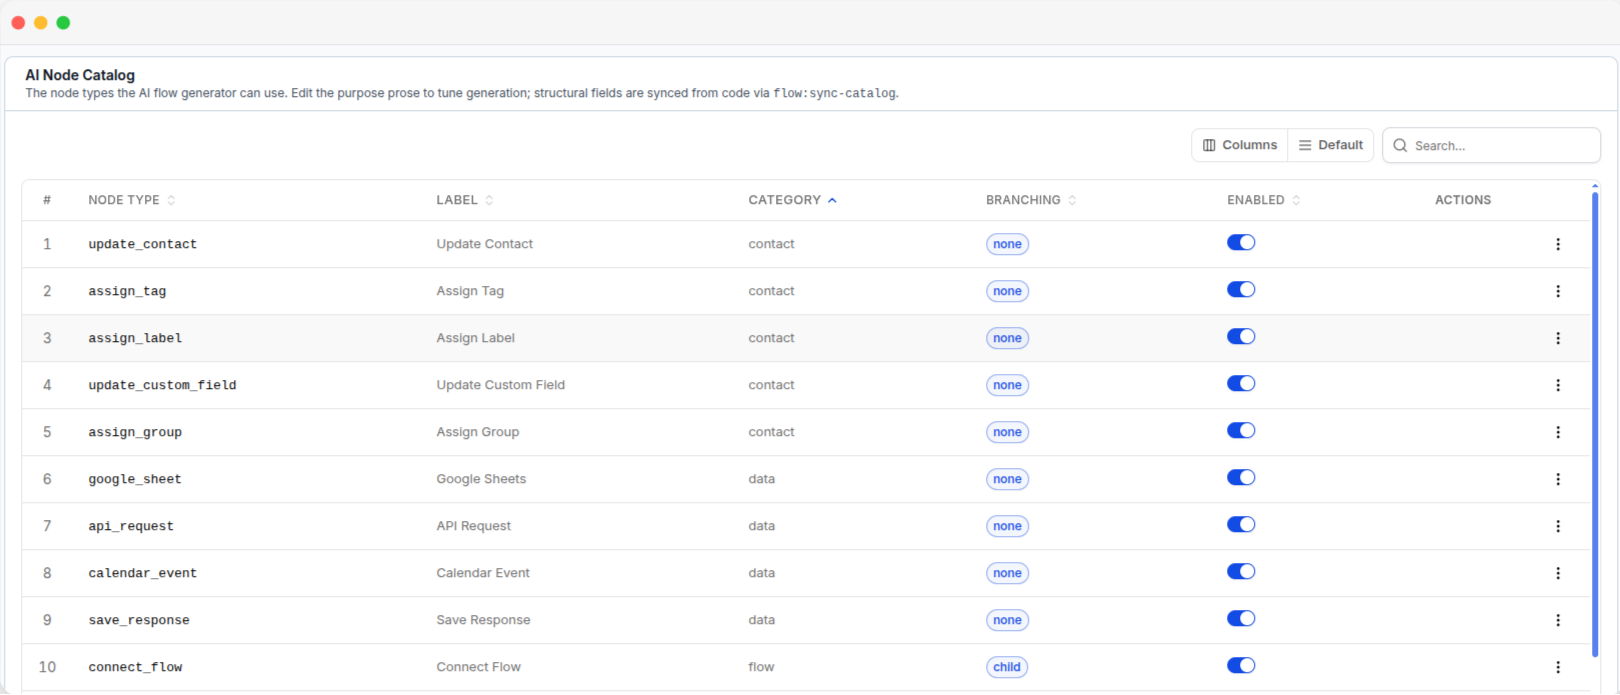Select 'google_sheet' node type cell

click(135, 479)
